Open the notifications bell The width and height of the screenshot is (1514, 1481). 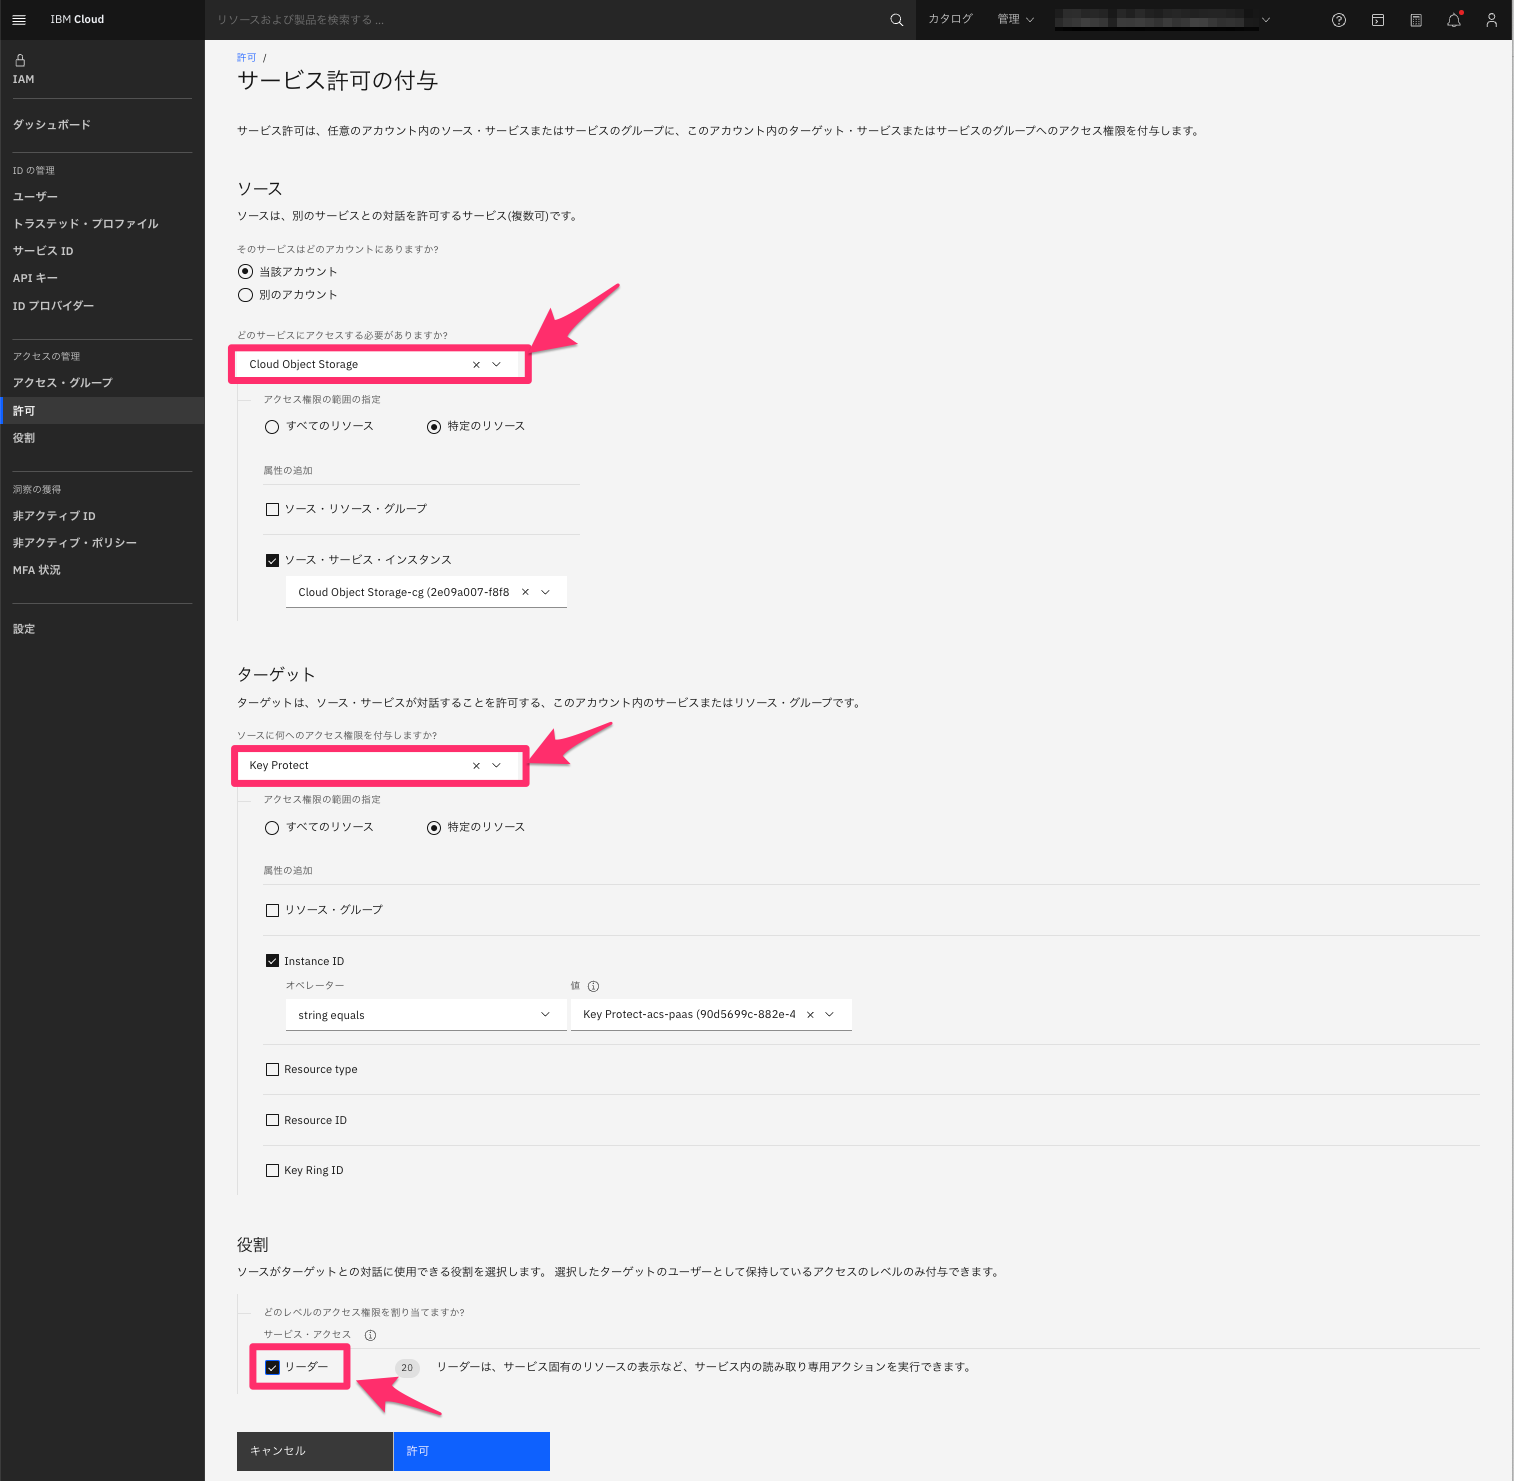click(1454, 20)
